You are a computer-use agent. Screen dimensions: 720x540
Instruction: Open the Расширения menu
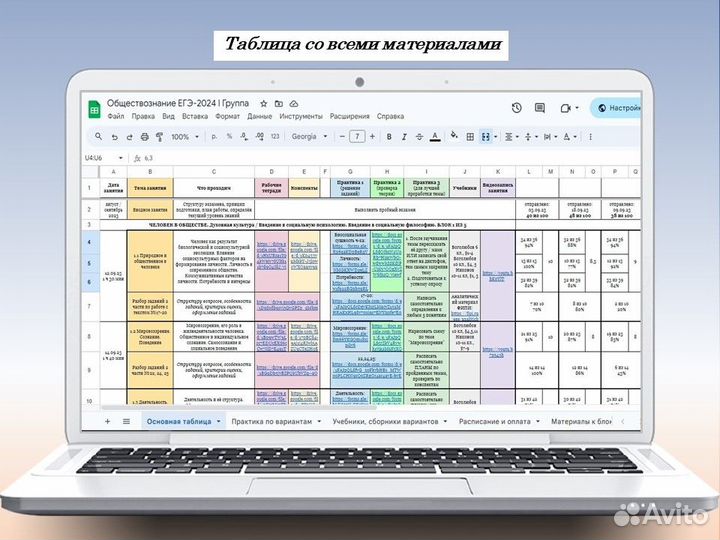(x=349, y=116)
